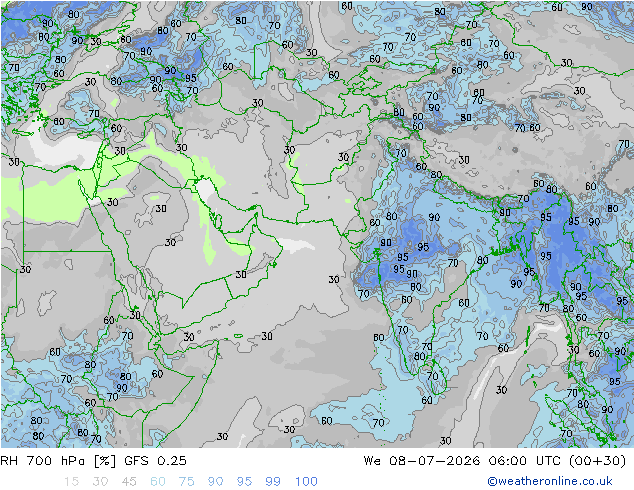Select the legend value 95

244,482
